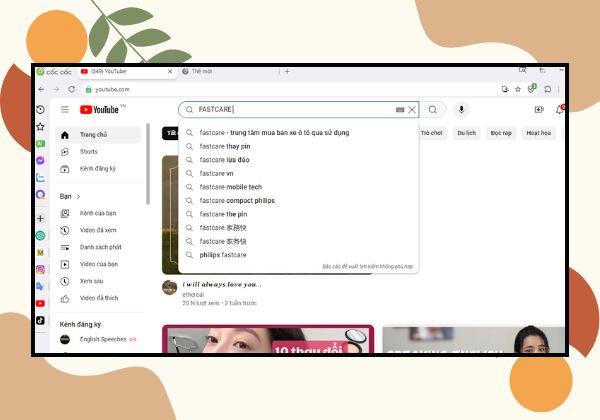Reload the page with refresh icon
Viewport: 600px width, 420px height.
pos(71,90)
